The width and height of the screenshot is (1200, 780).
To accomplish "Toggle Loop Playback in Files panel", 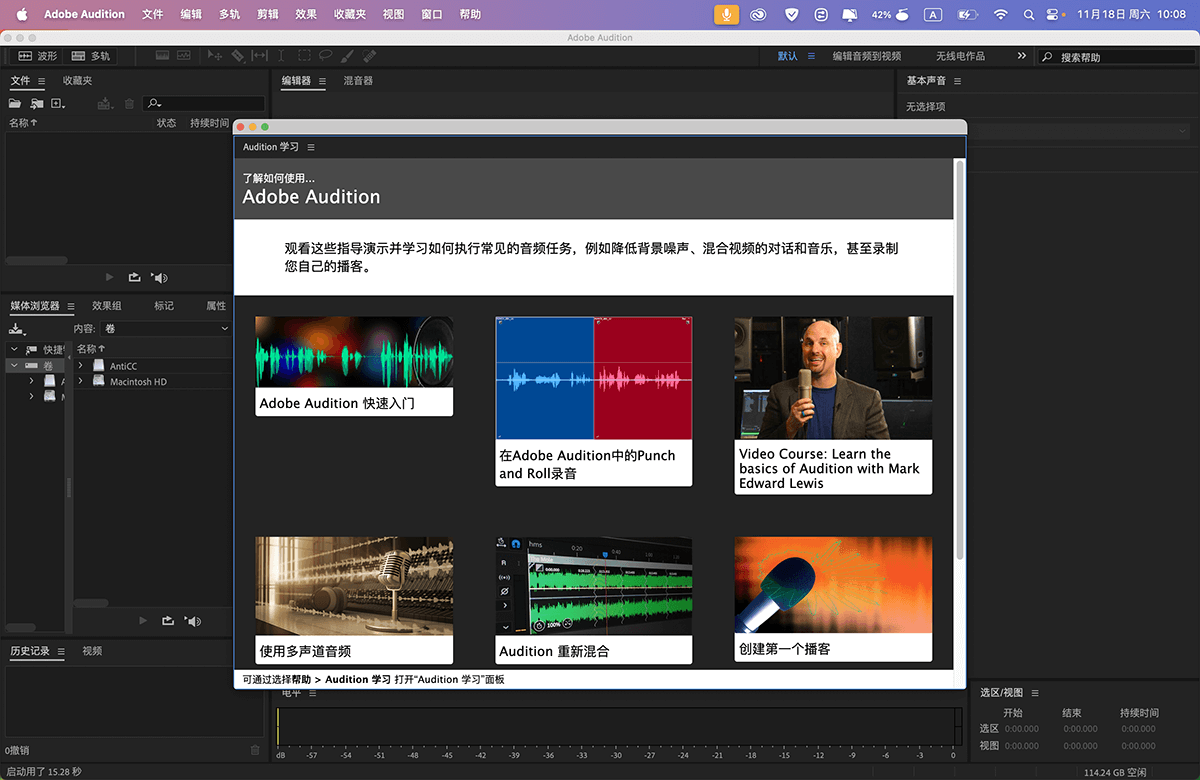I will (134, 277).
